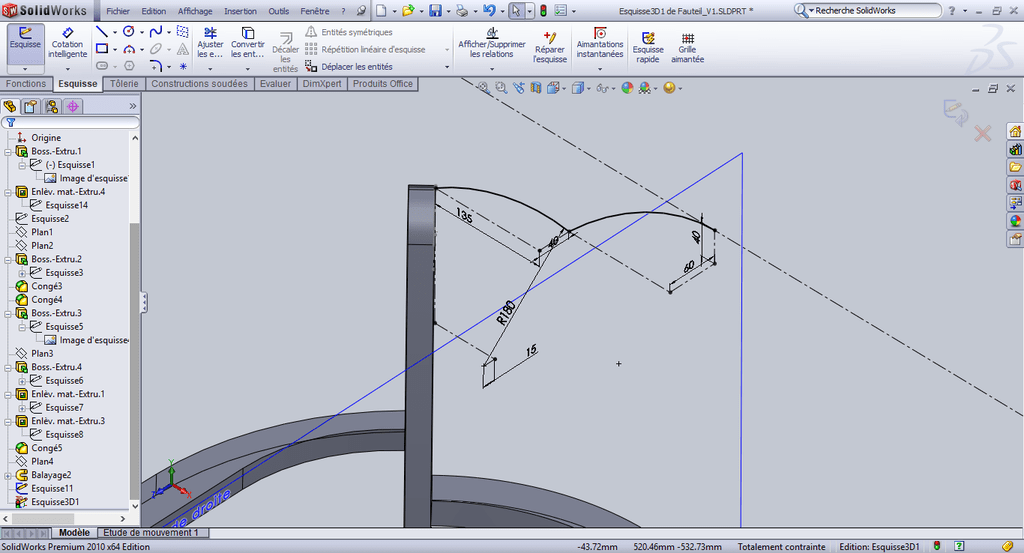Click the Print icon

462,11
